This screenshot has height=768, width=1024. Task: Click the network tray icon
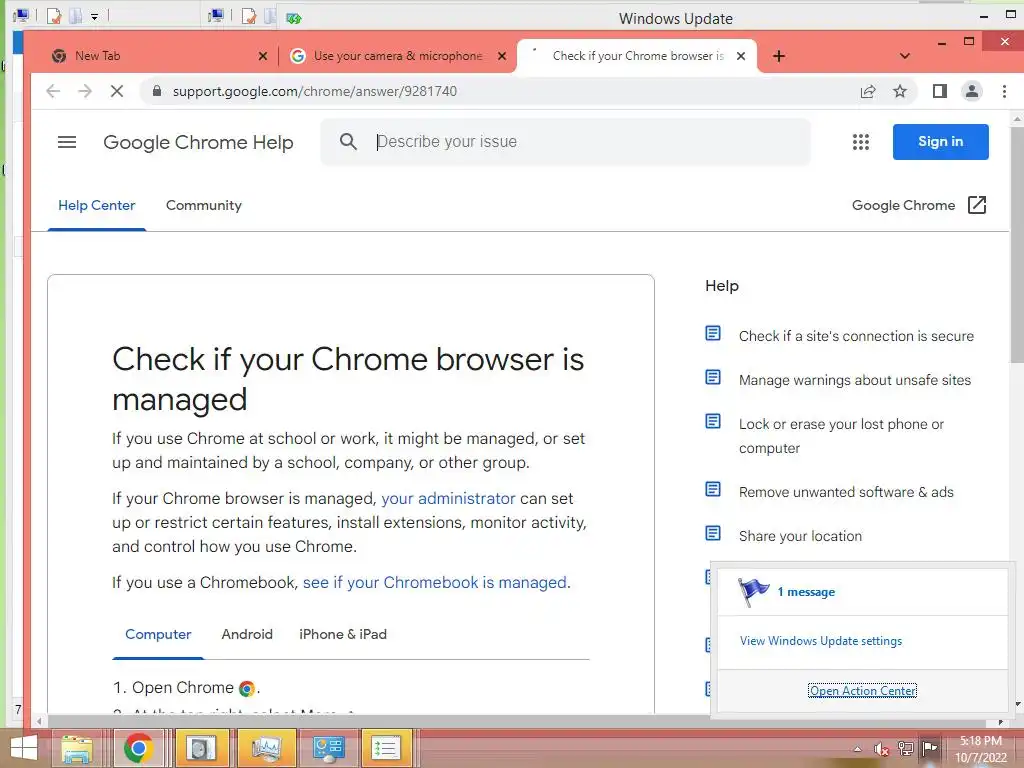point(906,749)
